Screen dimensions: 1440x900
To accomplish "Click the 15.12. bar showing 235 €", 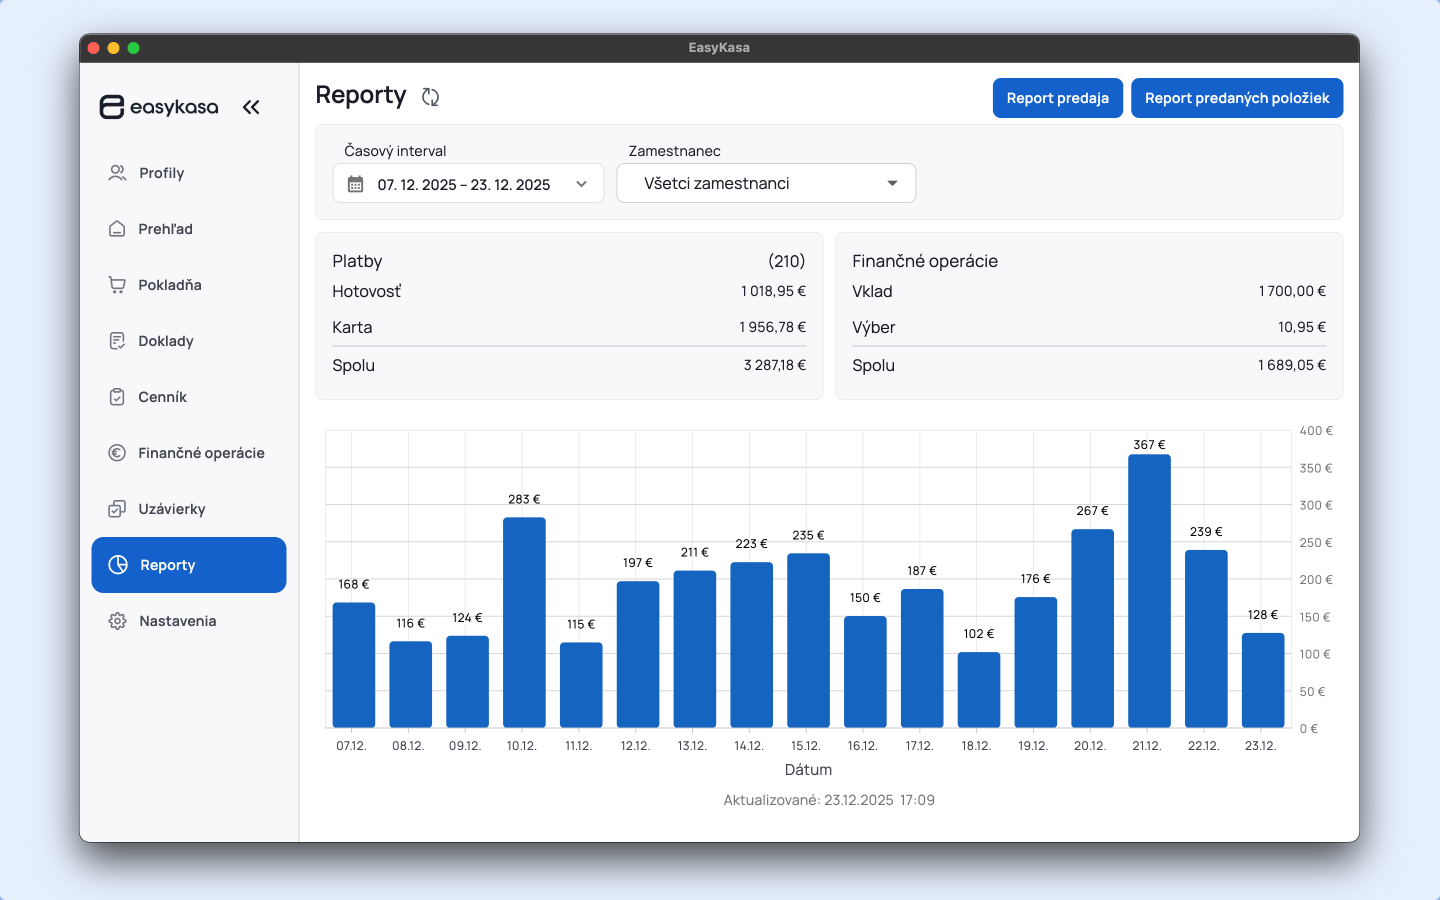I will [808, 640].
